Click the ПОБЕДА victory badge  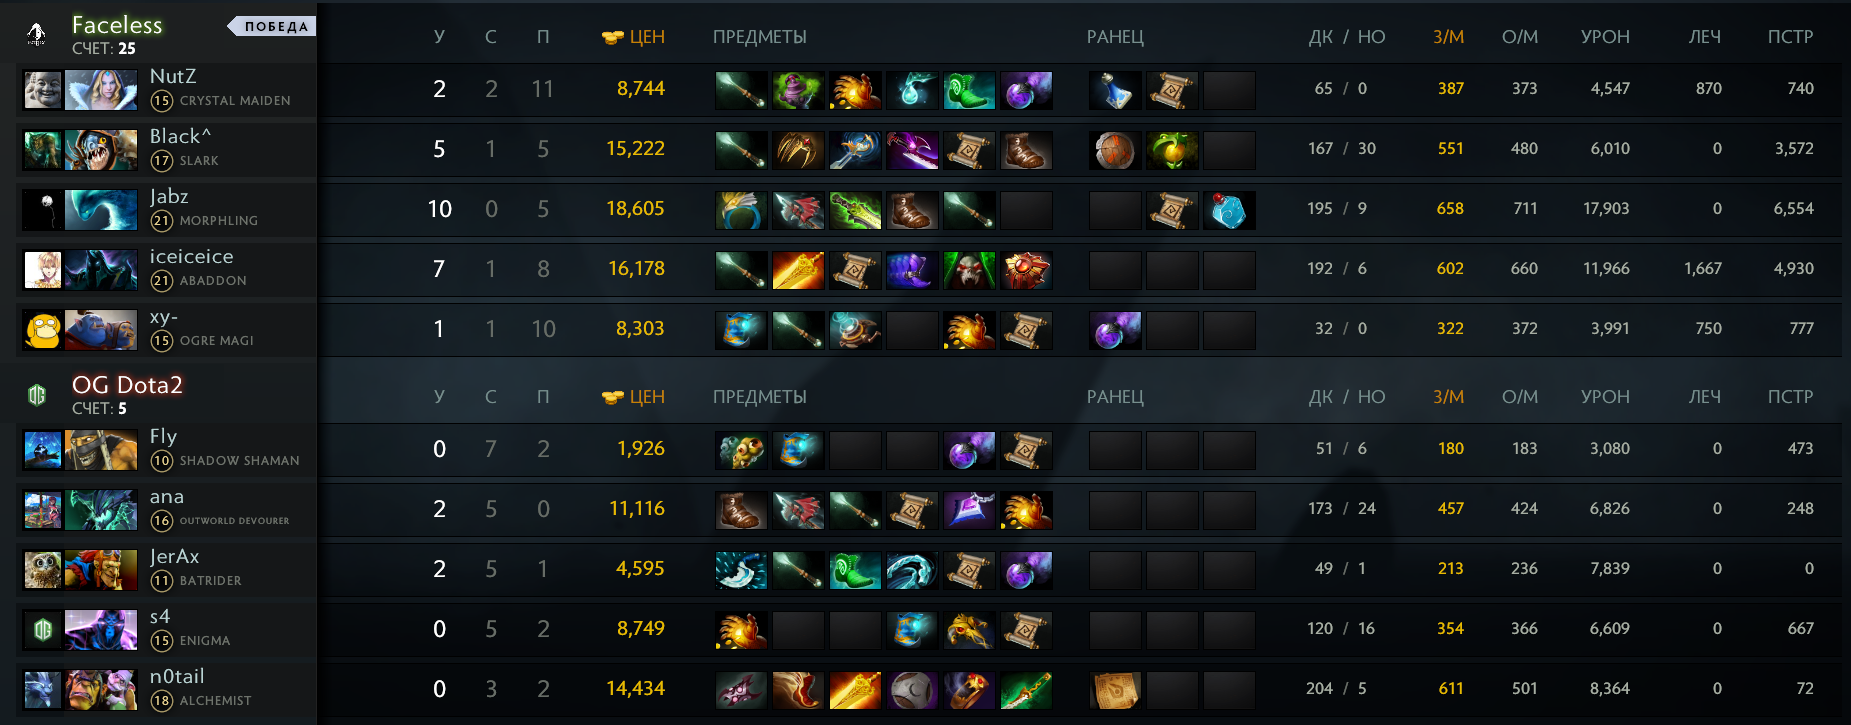272,26
